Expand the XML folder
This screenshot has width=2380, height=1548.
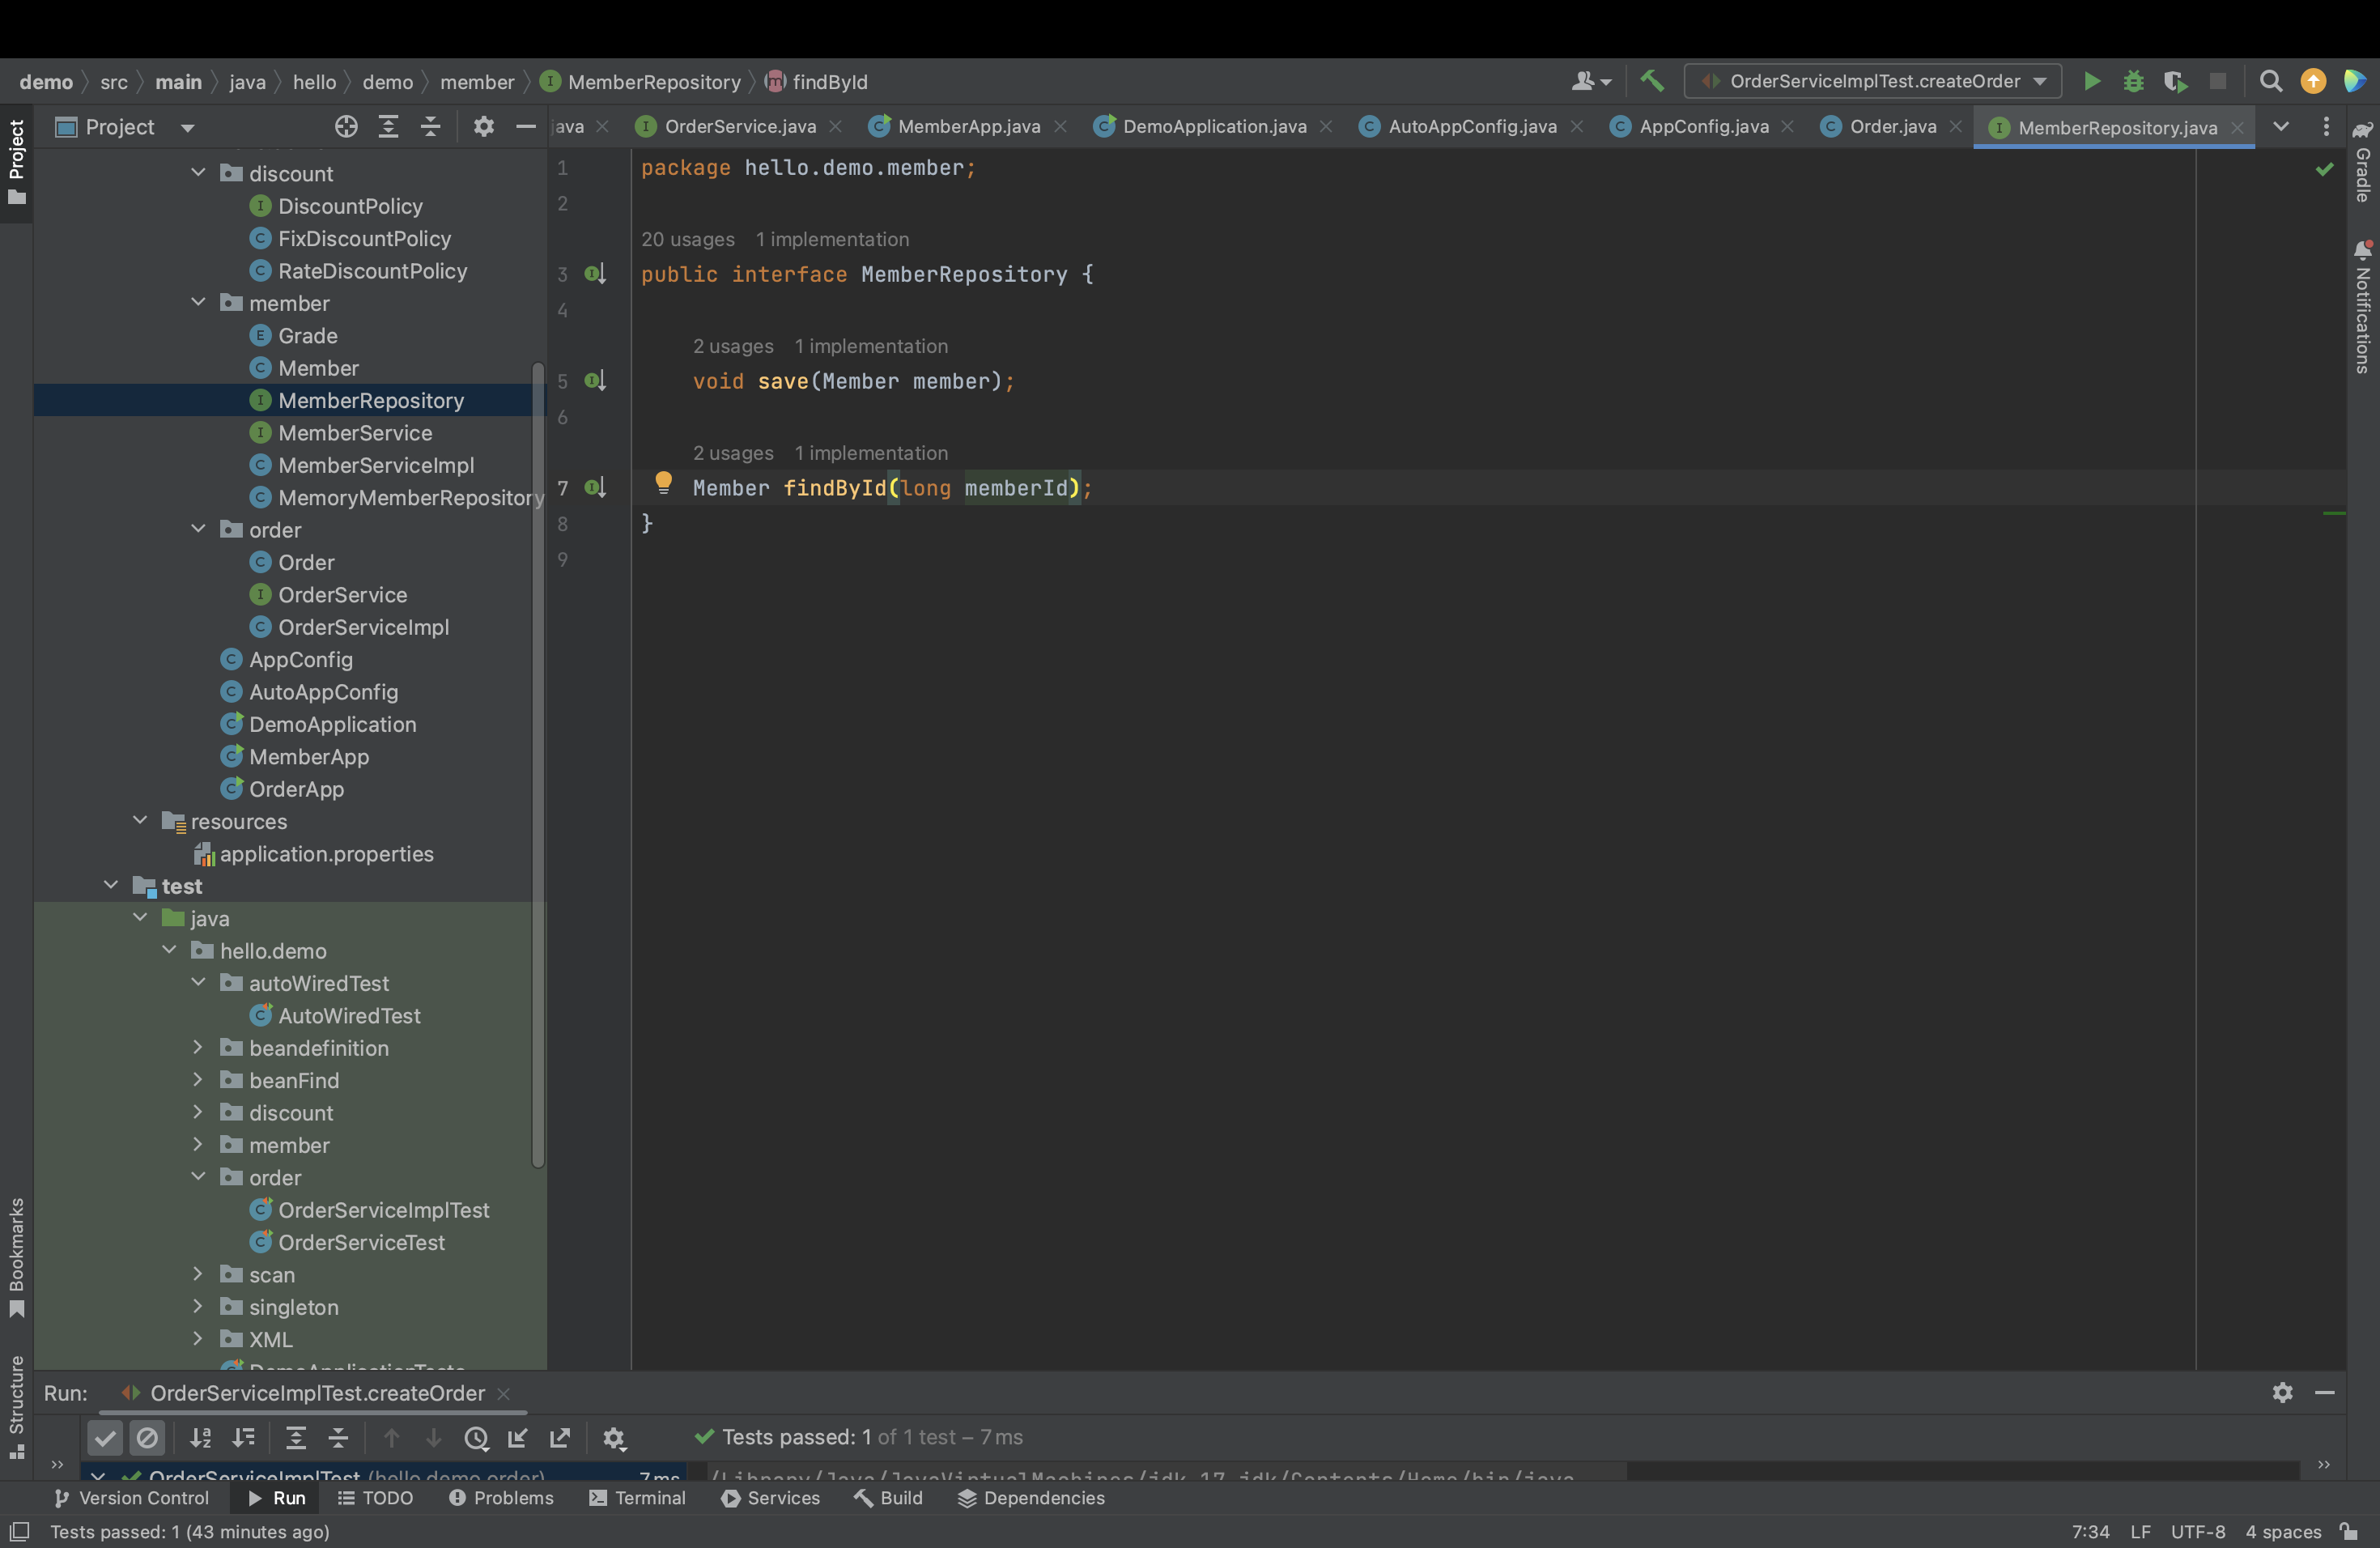point(198,1339)
